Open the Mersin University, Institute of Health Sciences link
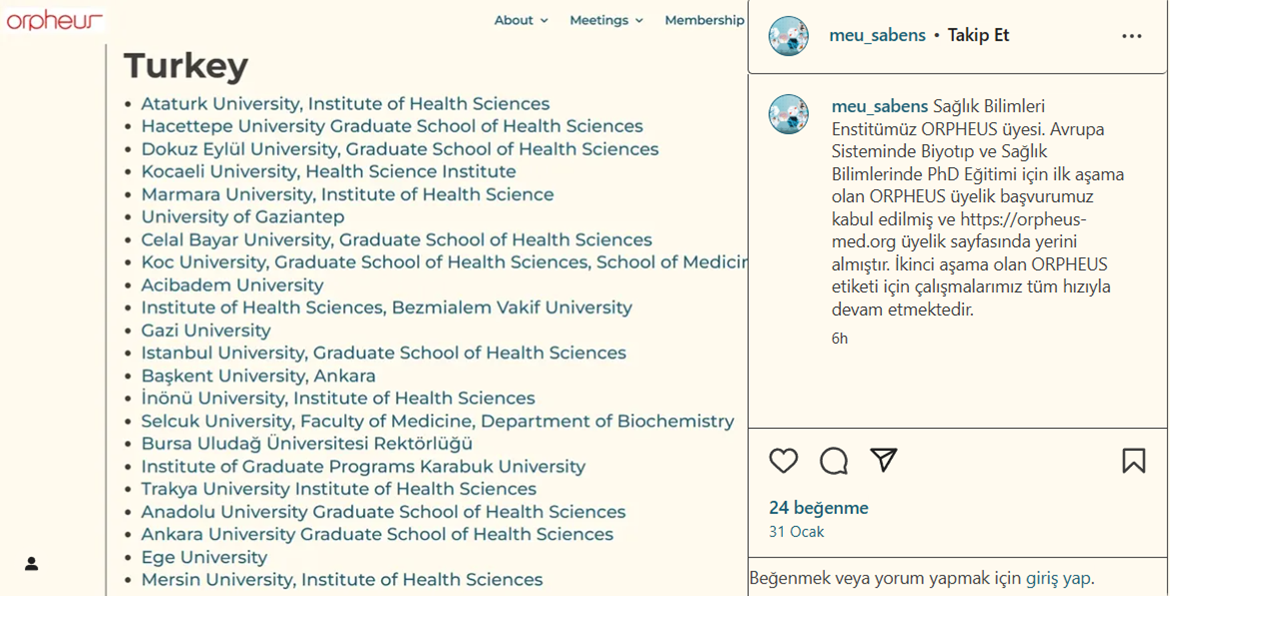Screen dimensions: 1268x628 (x=342, y=580)
